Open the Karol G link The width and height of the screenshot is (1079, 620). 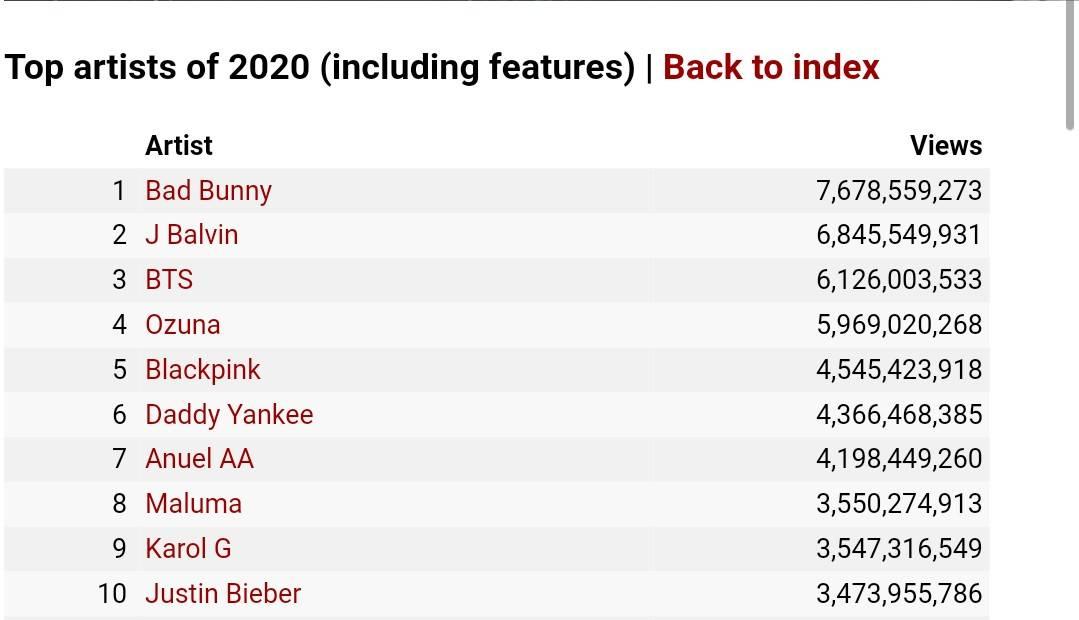click(188, 549)
